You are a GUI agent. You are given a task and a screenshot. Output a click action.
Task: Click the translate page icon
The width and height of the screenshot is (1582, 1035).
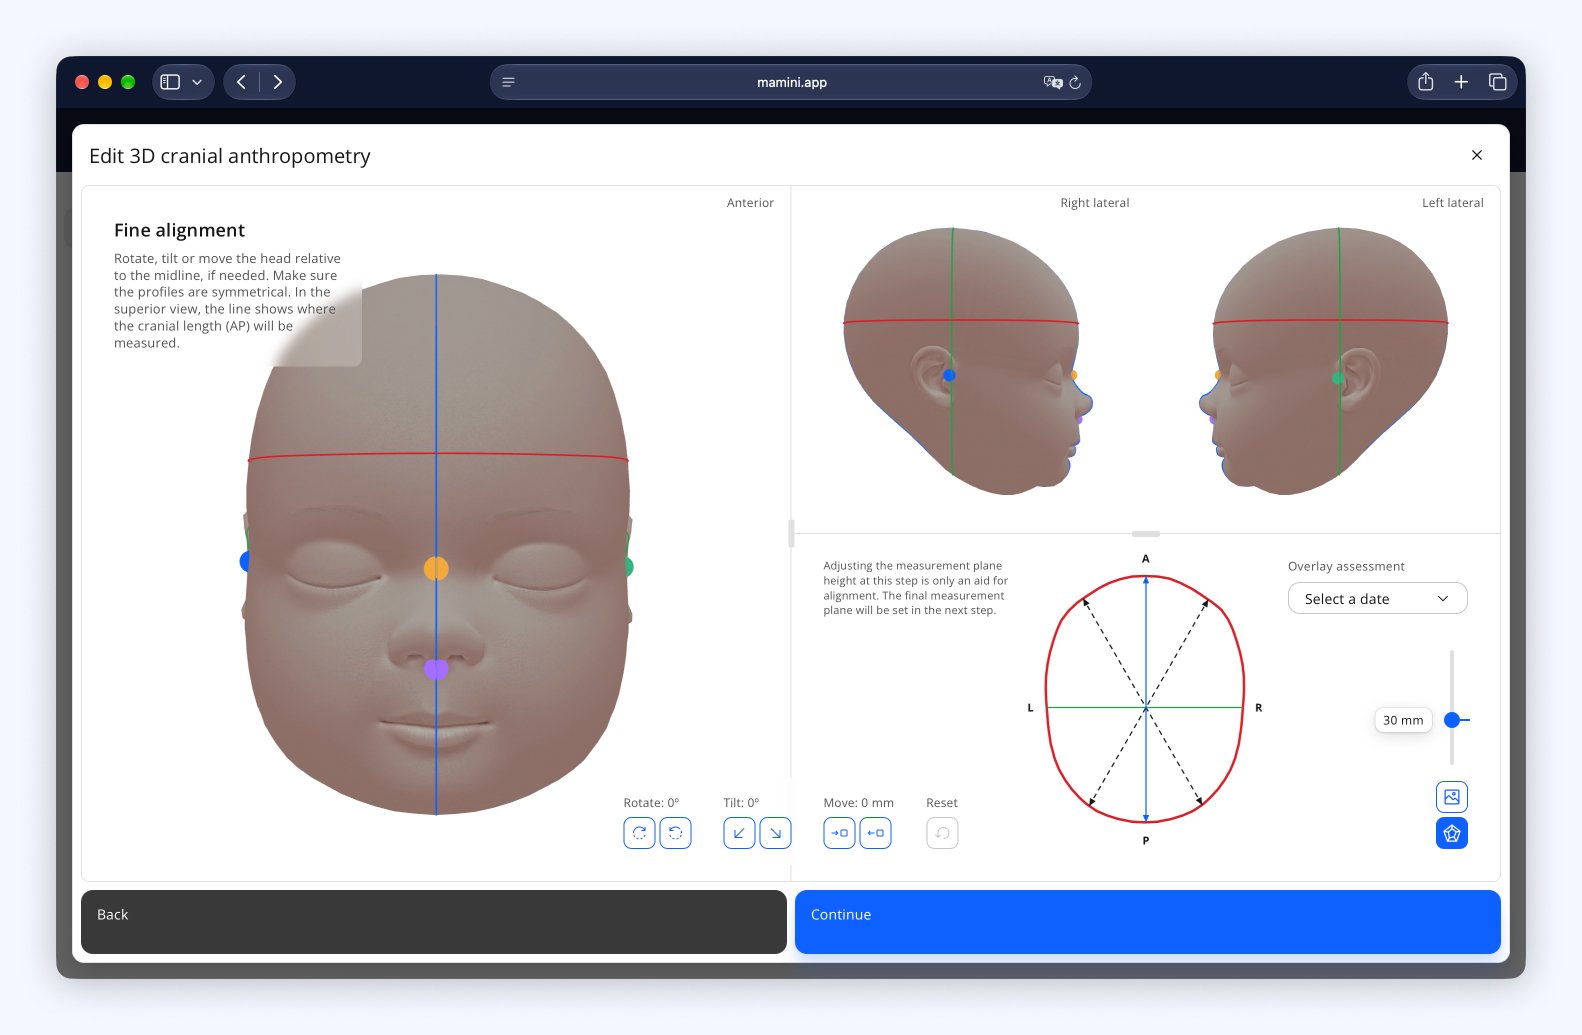point(1052,82)
